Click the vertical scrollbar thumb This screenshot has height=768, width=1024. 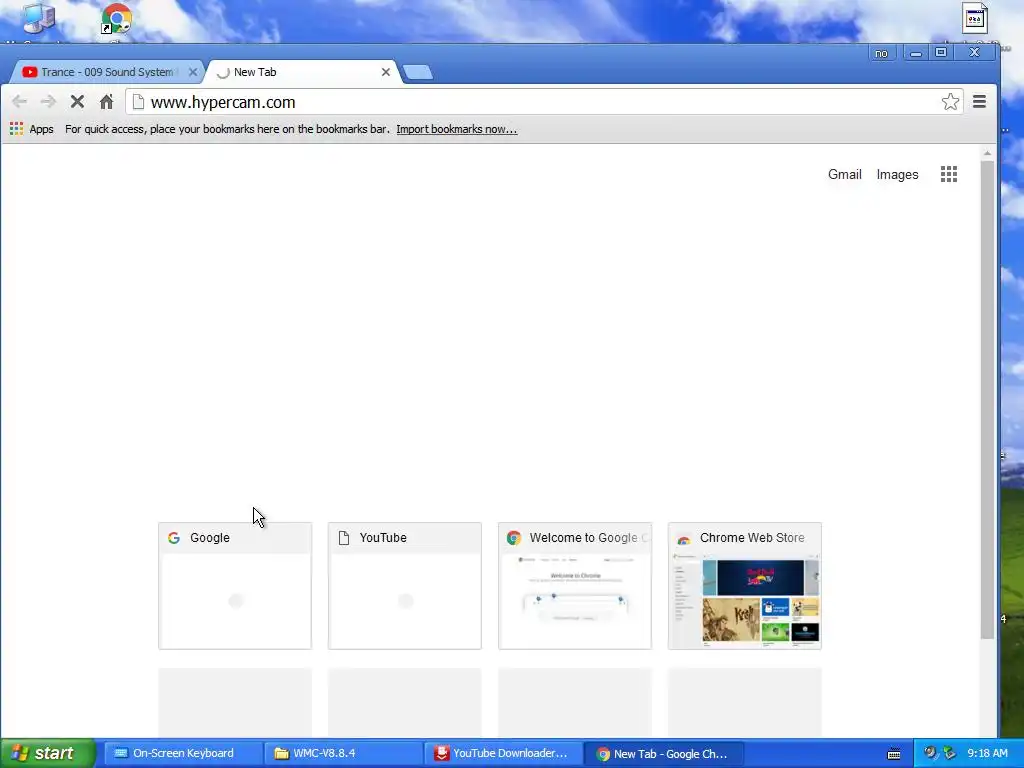[x=987, y=400]
